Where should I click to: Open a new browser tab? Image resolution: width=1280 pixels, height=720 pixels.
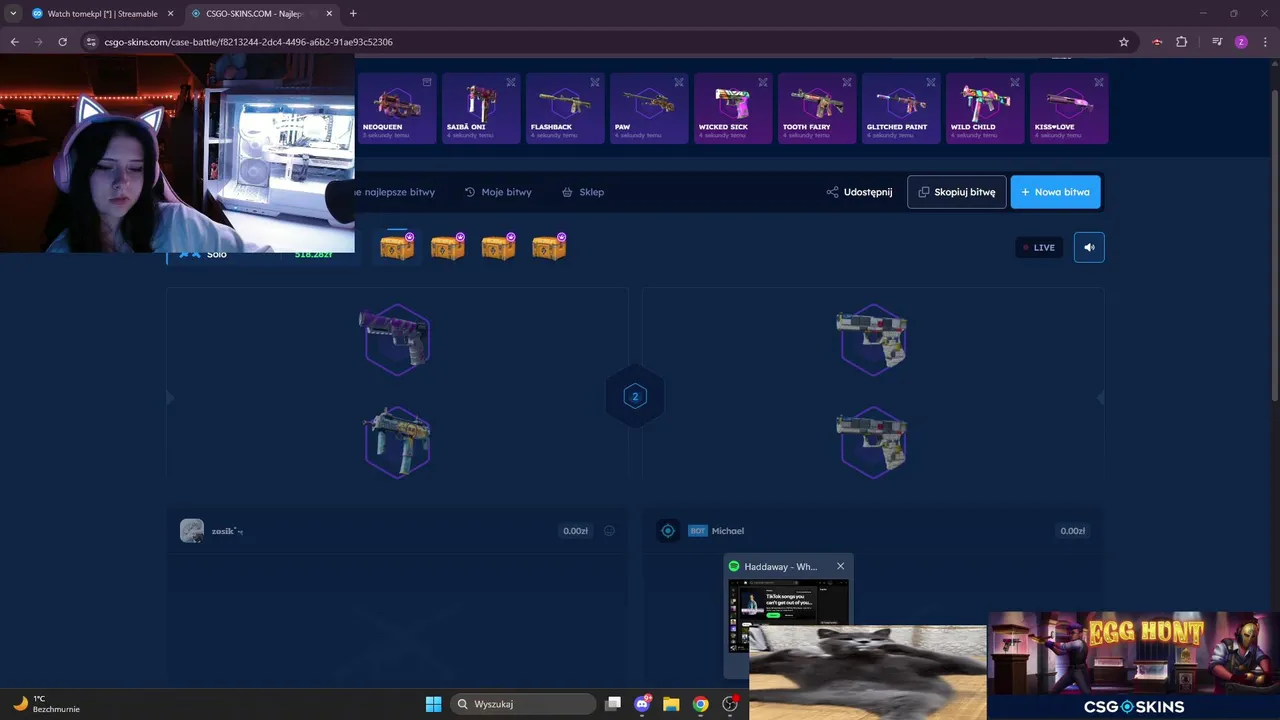click(x=353, y=14)
